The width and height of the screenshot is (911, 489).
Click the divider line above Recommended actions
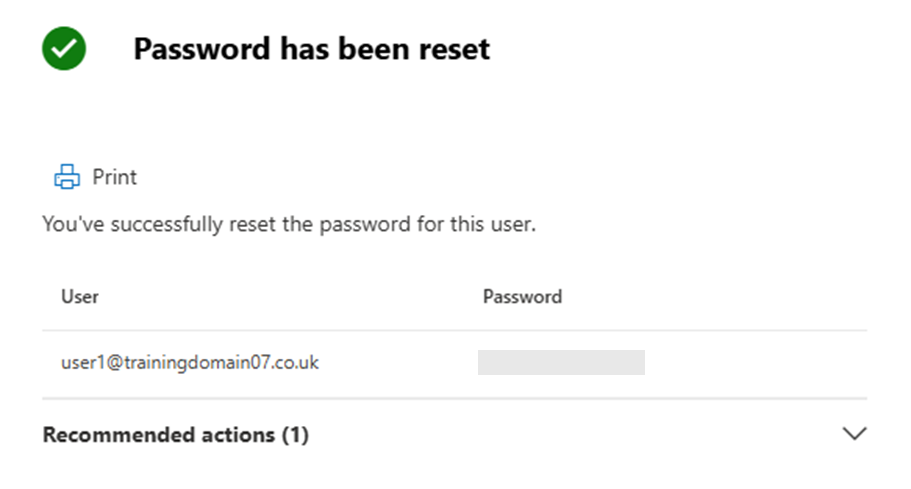click(x=454, y=398)
